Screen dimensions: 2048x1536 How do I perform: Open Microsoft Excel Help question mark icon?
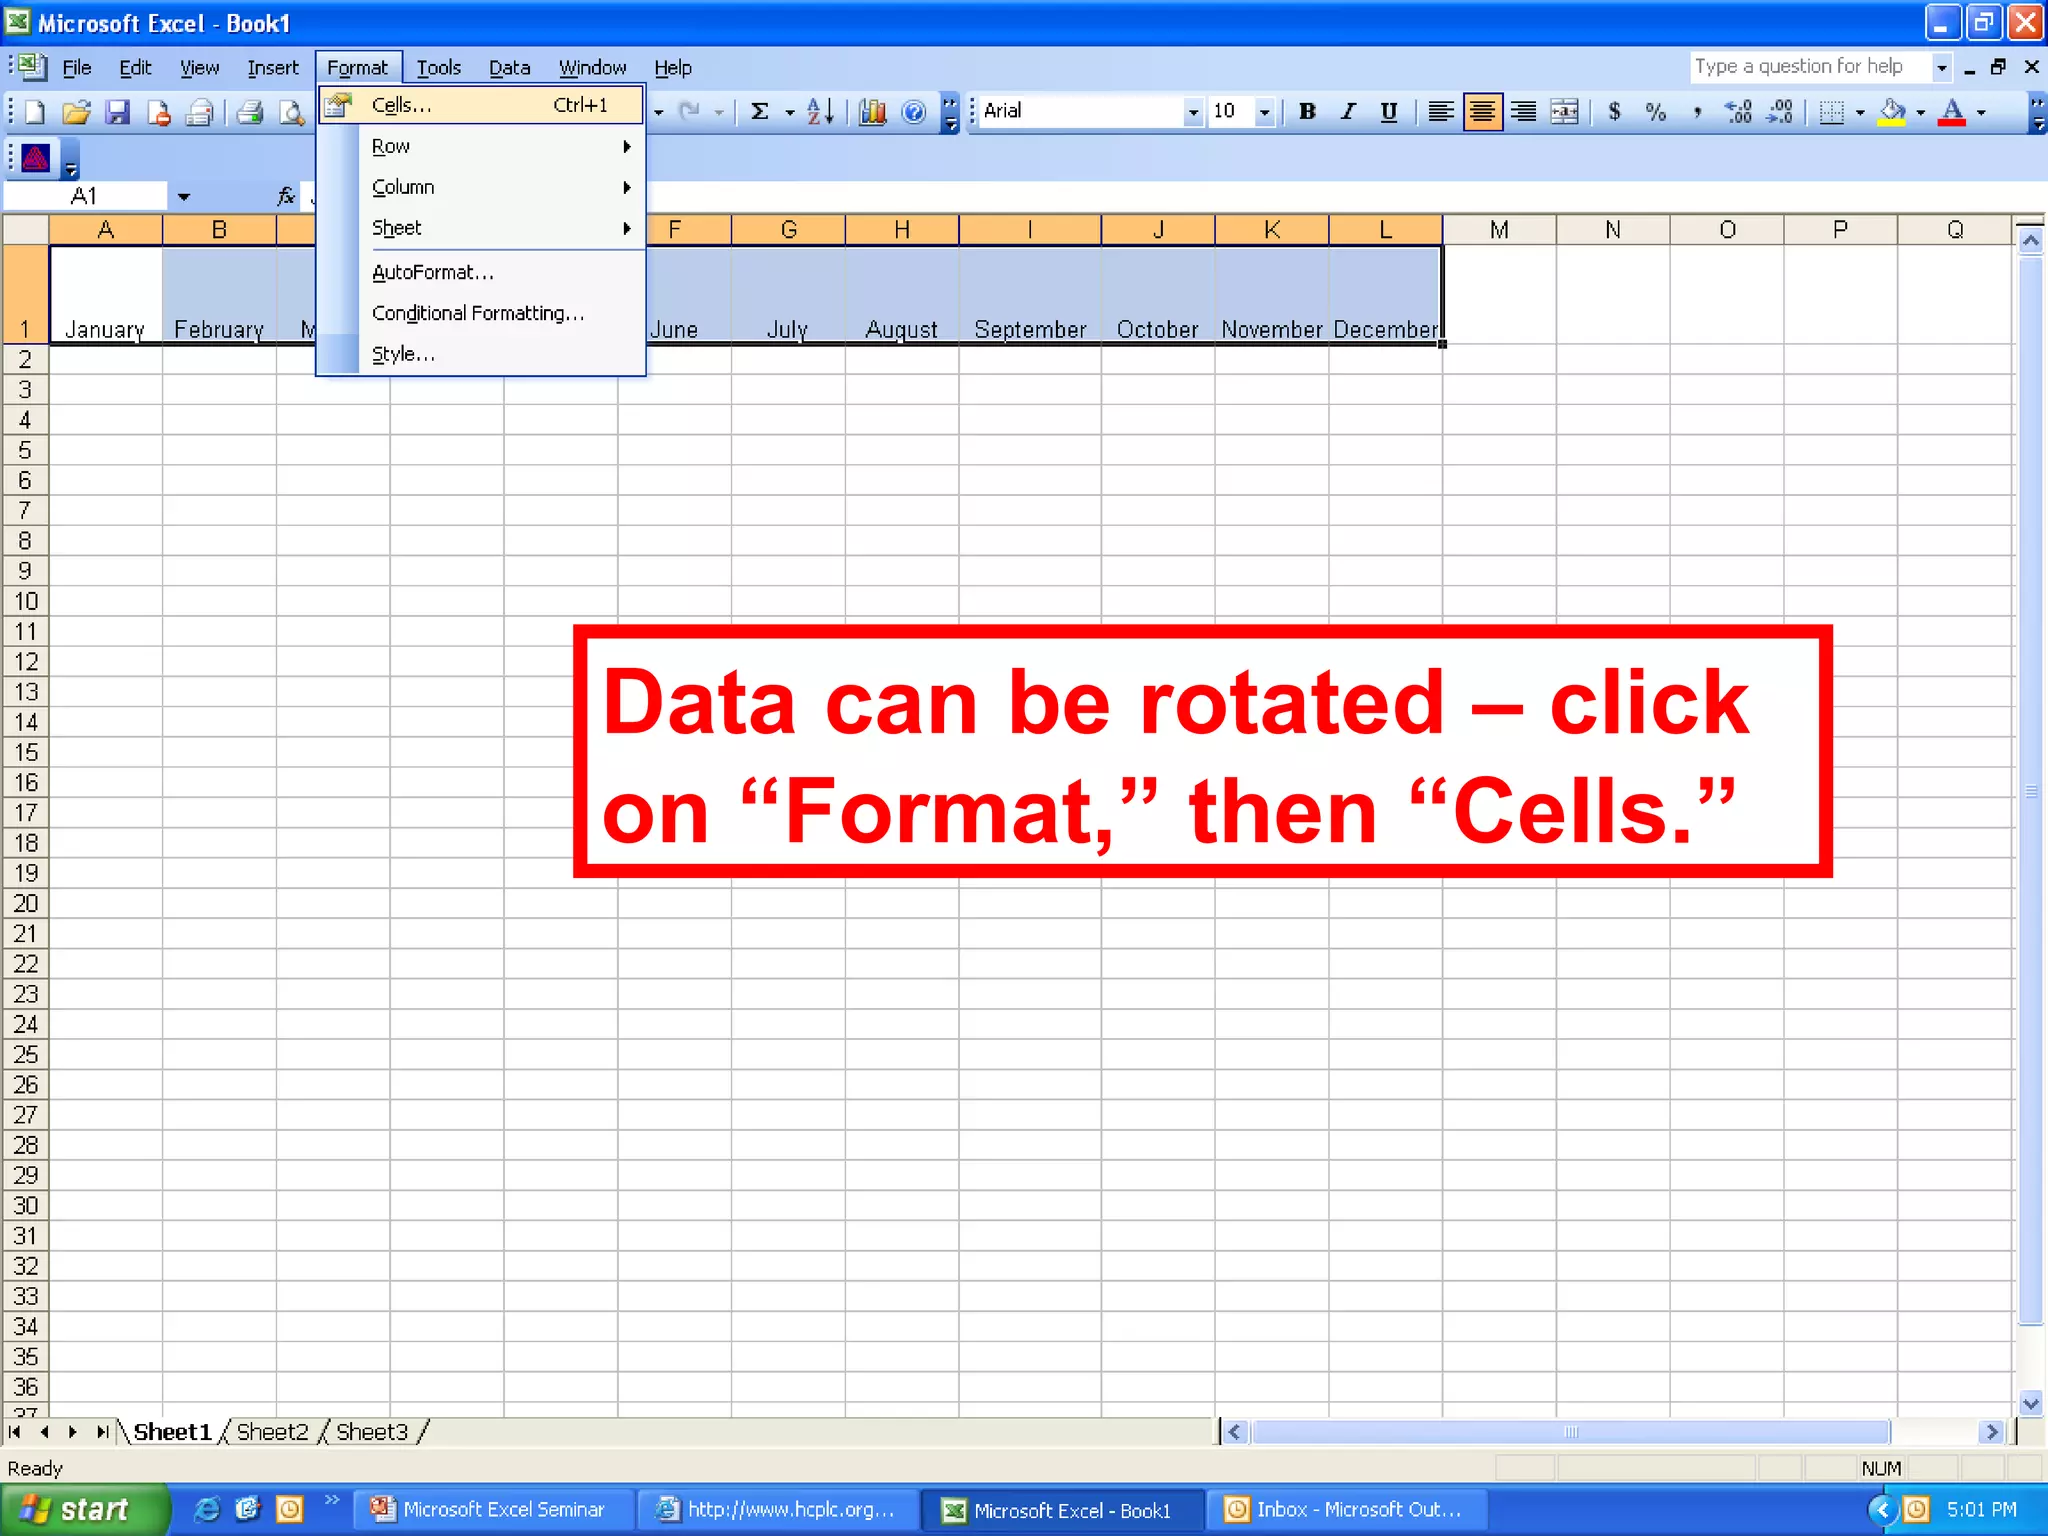pyautogui.click(x=914, y=112)
